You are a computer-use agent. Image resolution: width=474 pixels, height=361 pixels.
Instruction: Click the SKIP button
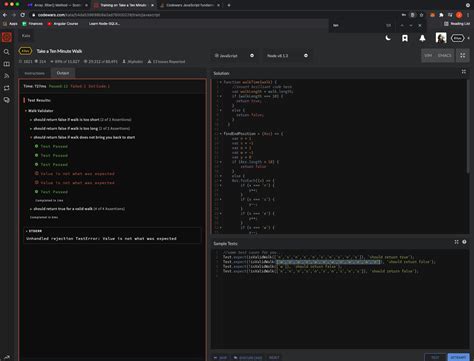(221, 358)
